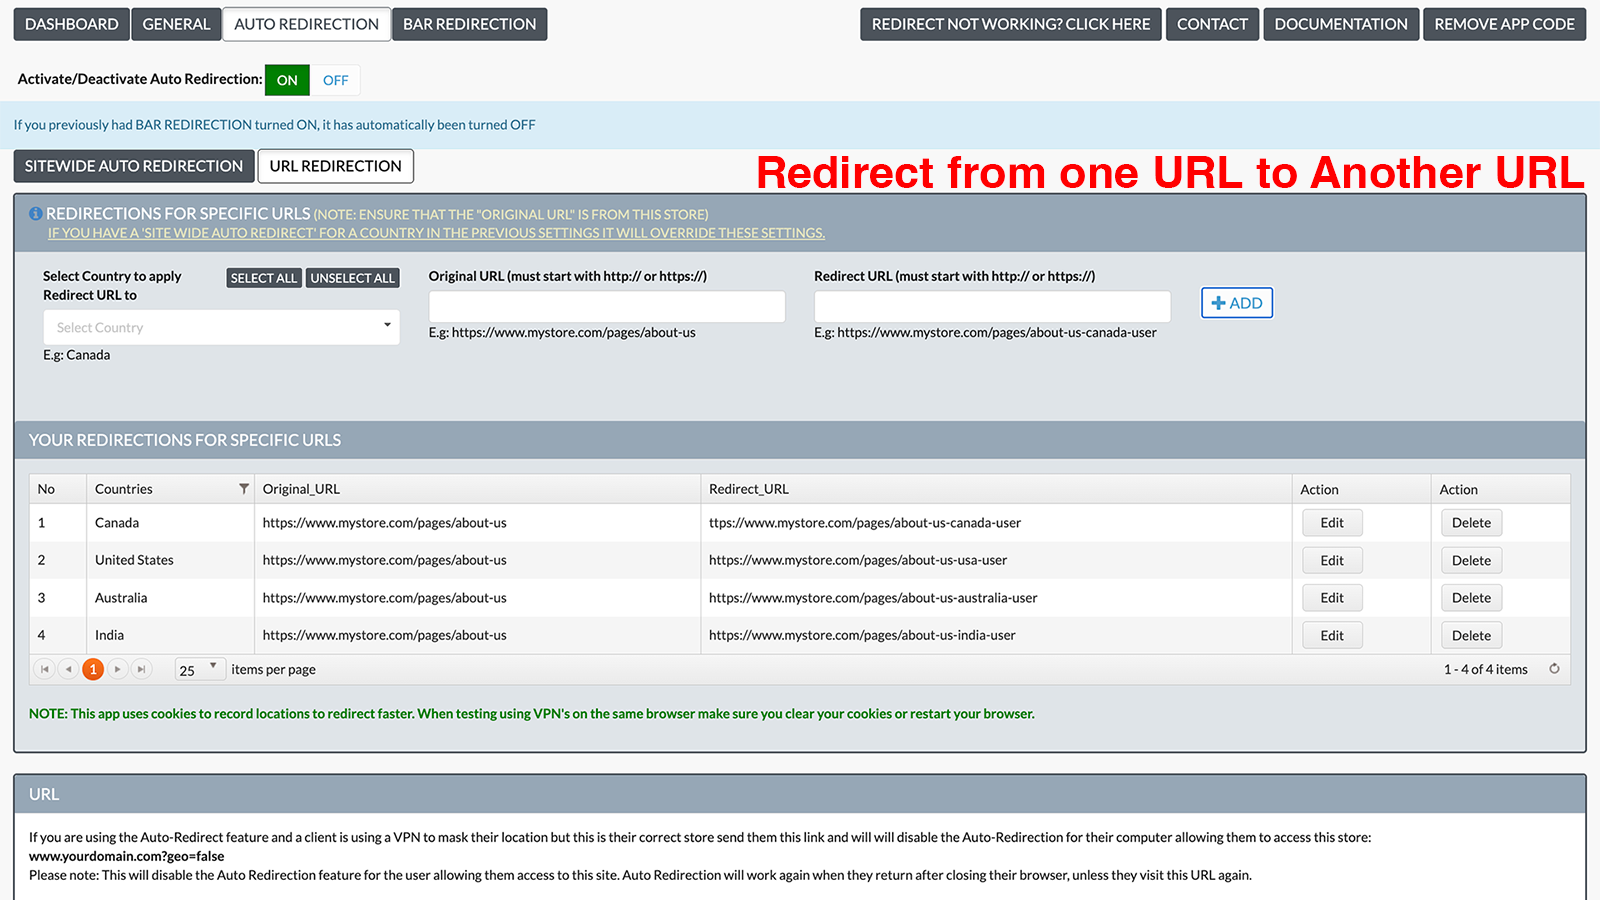
Task: Jump to the first page of redirections
Action: coord(44,668)
